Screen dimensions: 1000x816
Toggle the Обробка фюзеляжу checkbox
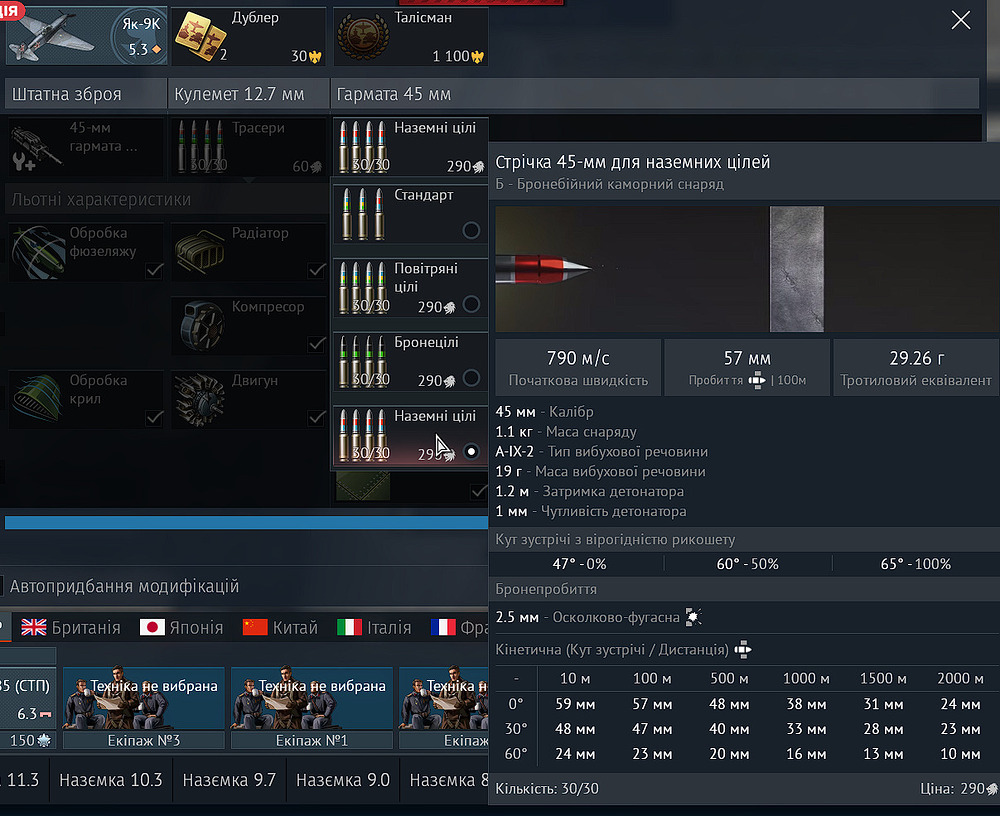(x=154, y=270)
